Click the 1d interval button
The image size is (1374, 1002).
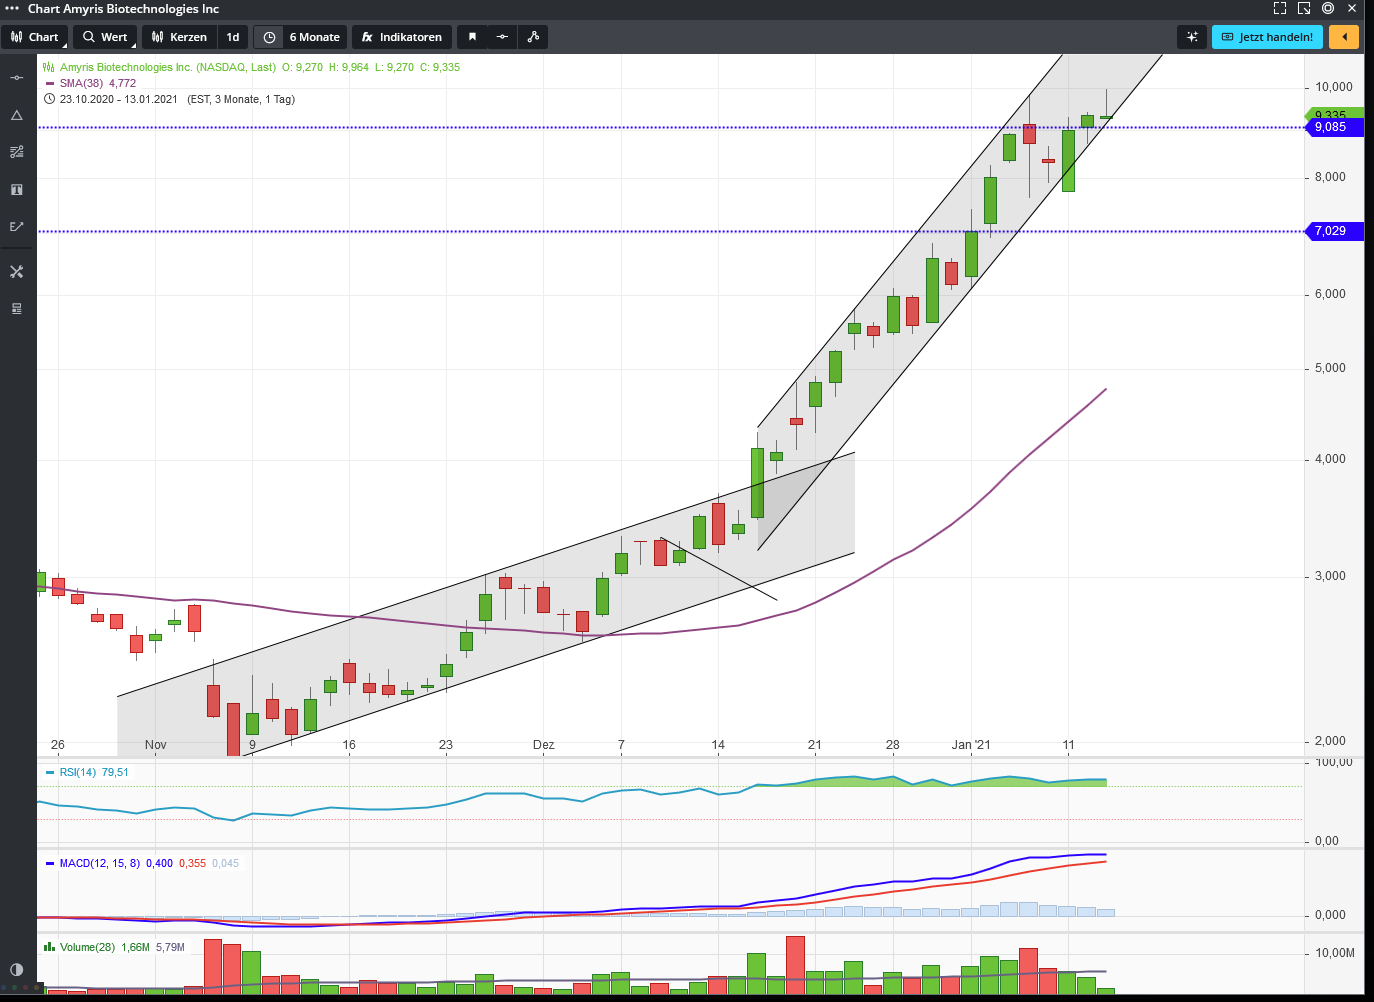[233, 37]
